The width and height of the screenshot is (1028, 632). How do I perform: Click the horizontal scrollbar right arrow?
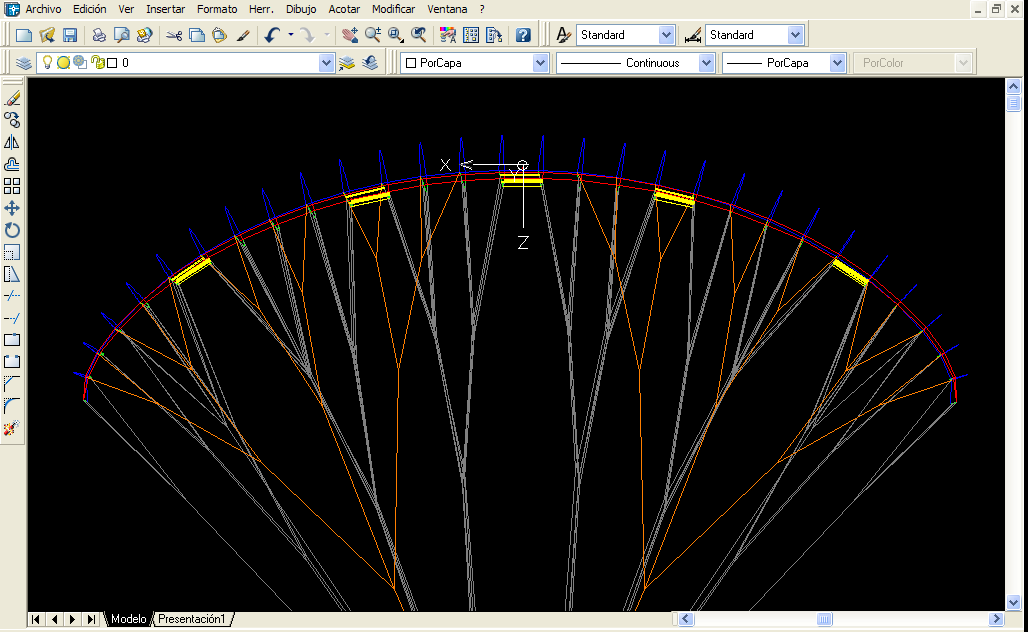(996, 619)
